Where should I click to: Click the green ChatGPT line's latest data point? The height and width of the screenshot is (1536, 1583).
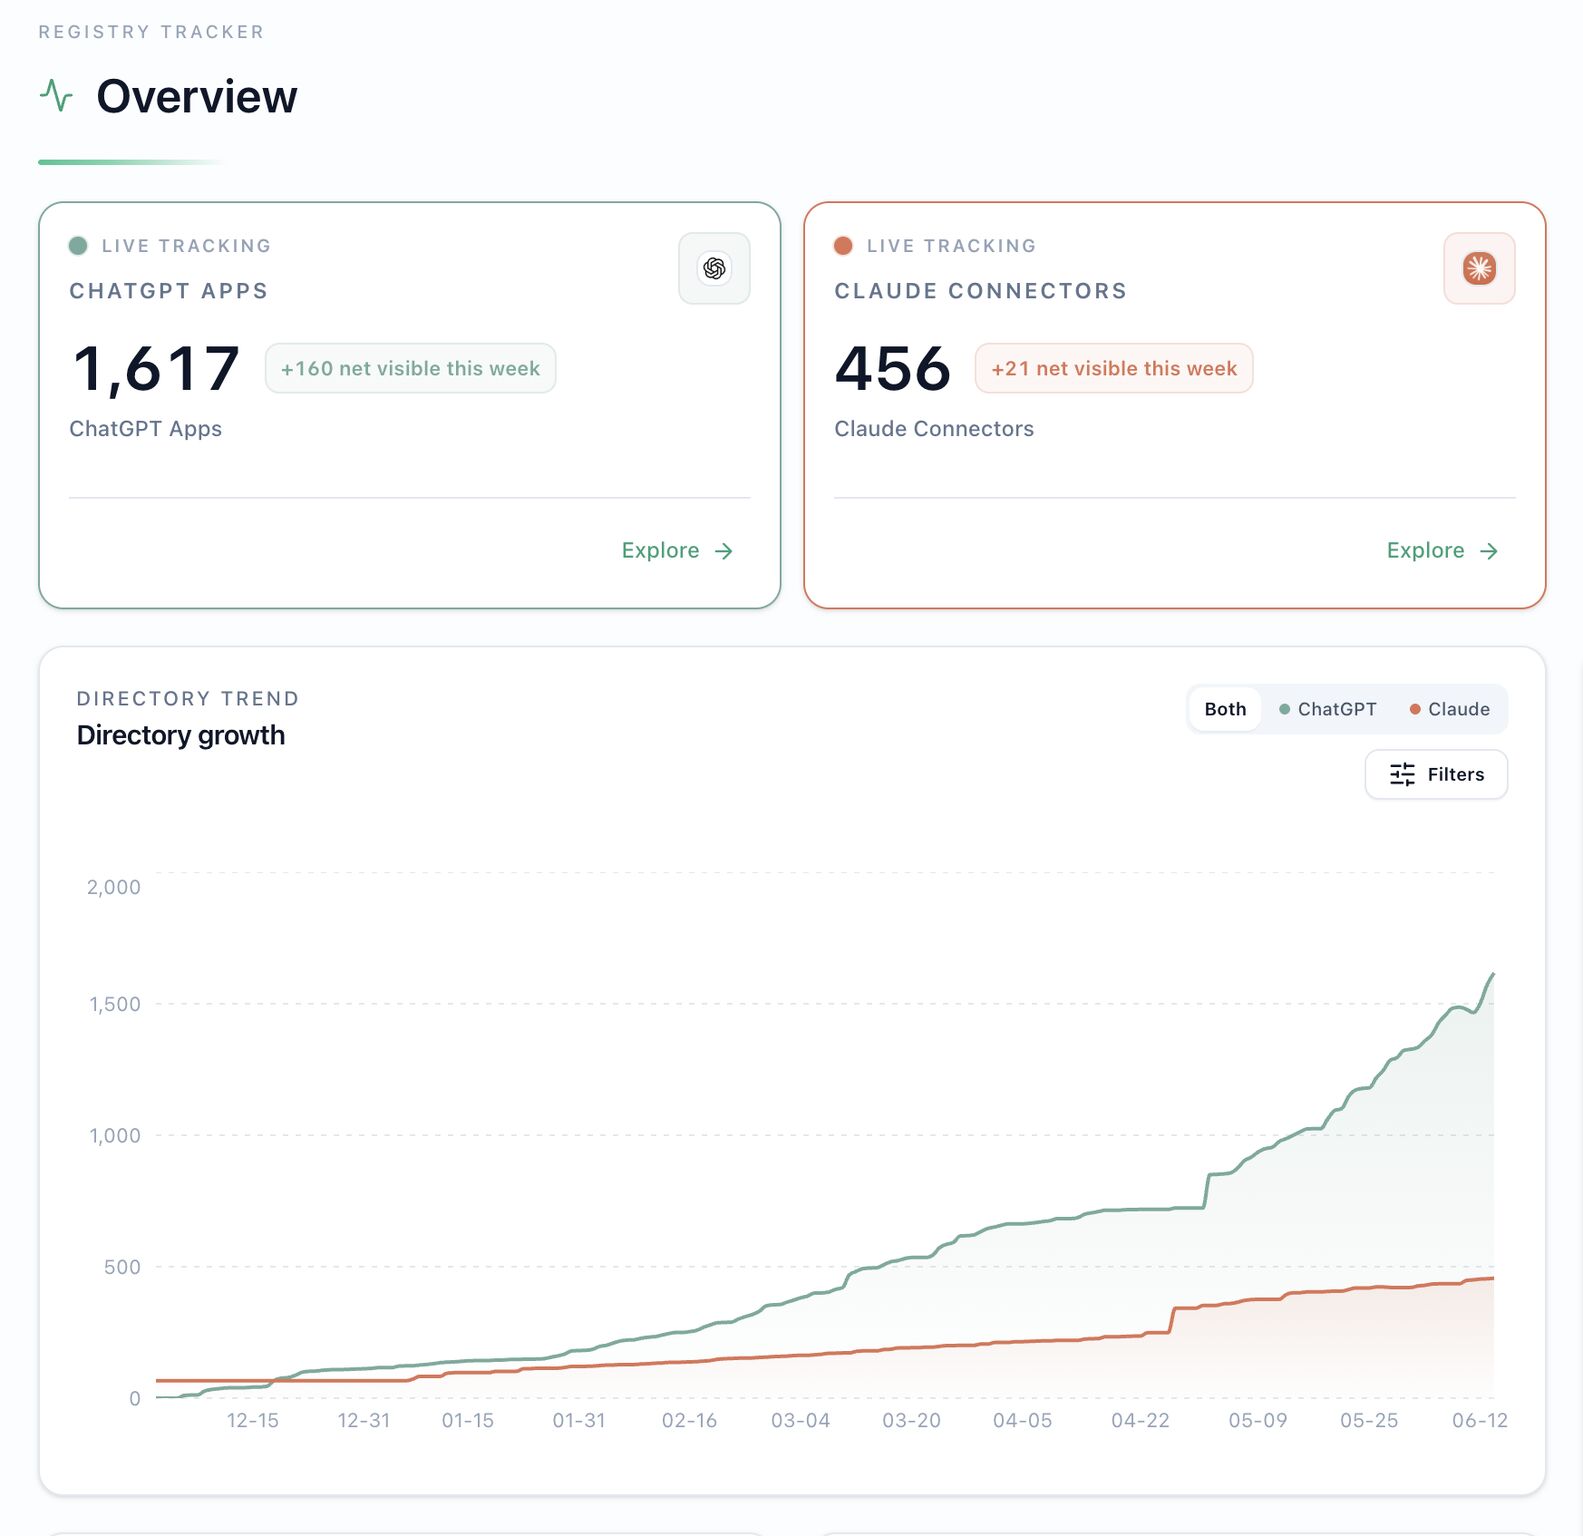tap(1493, 973)
